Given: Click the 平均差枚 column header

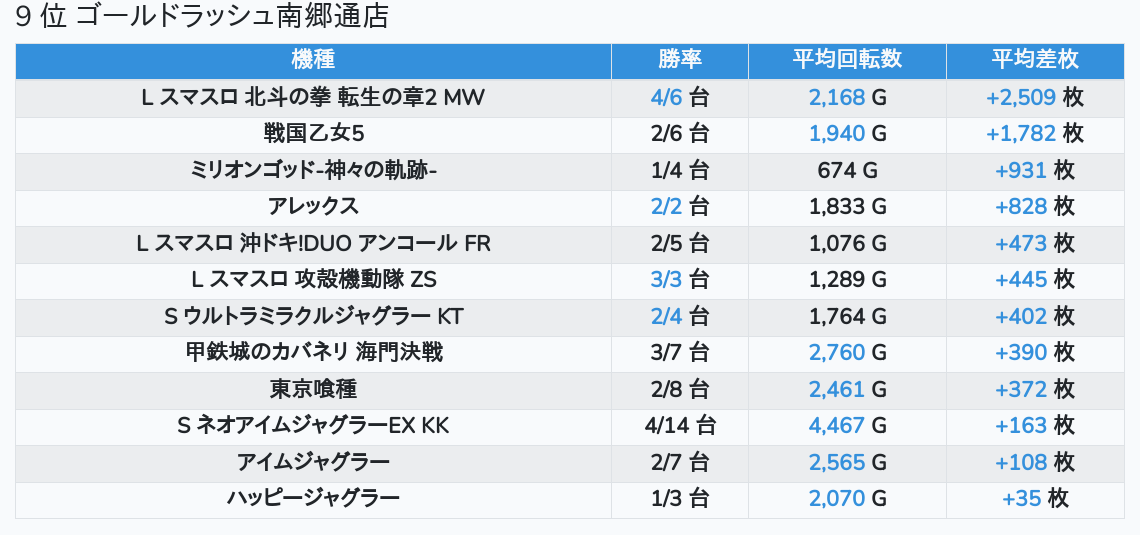Looking at the screenshot, I should tap(1035, 60).
